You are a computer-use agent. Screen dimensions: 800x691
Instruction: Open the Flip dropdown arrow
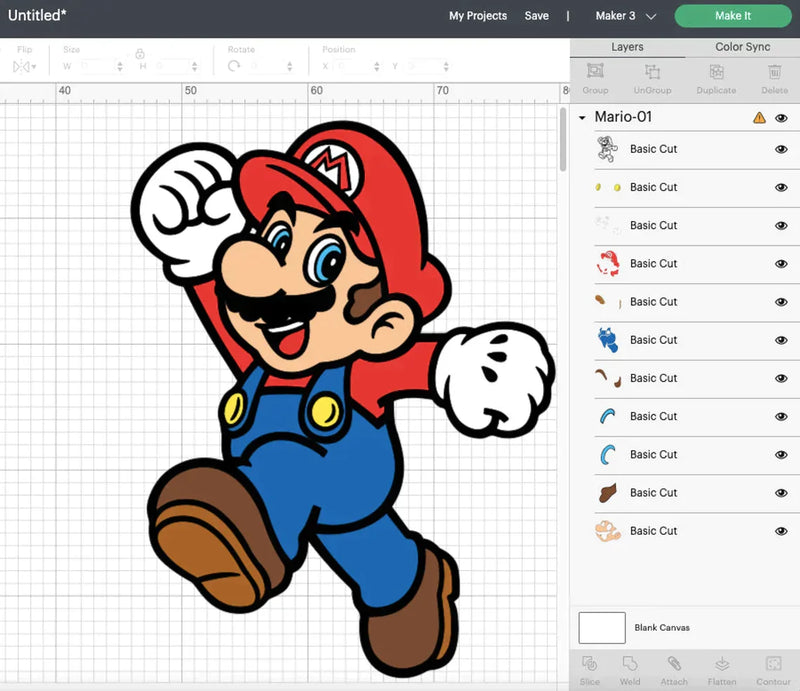[34, 67]
